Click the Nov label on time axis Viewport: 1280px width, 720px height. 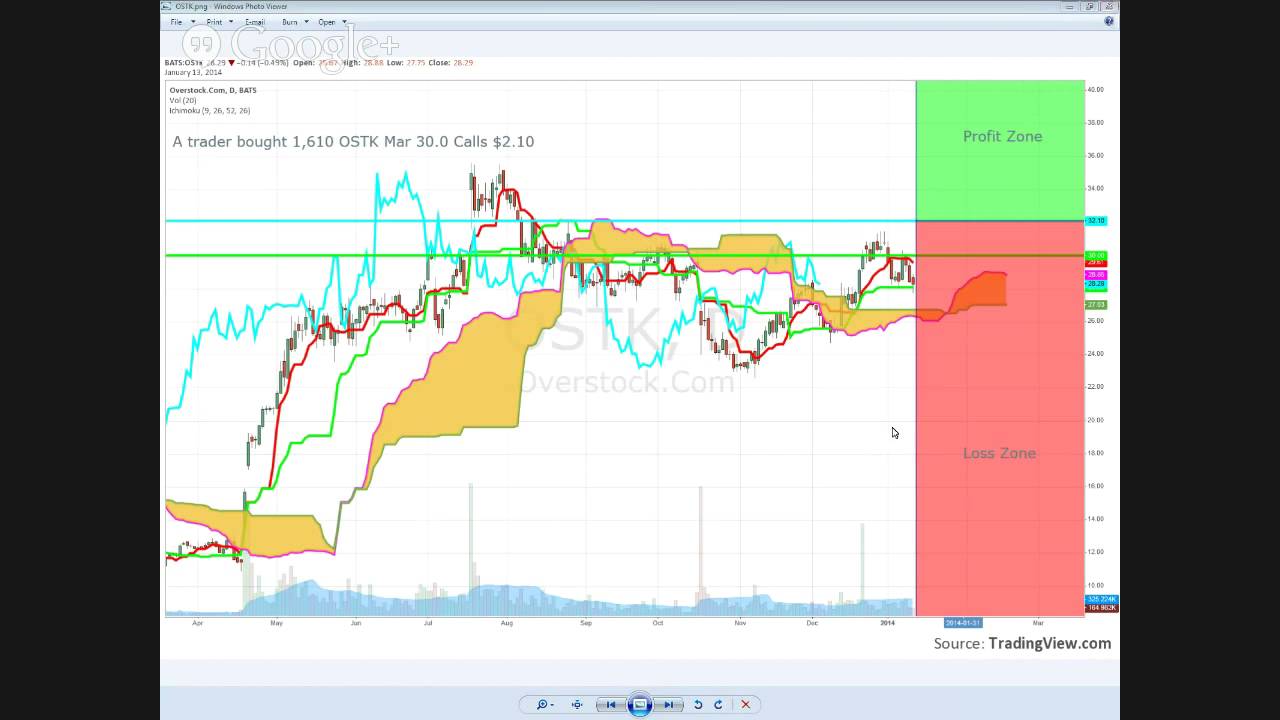740,622
